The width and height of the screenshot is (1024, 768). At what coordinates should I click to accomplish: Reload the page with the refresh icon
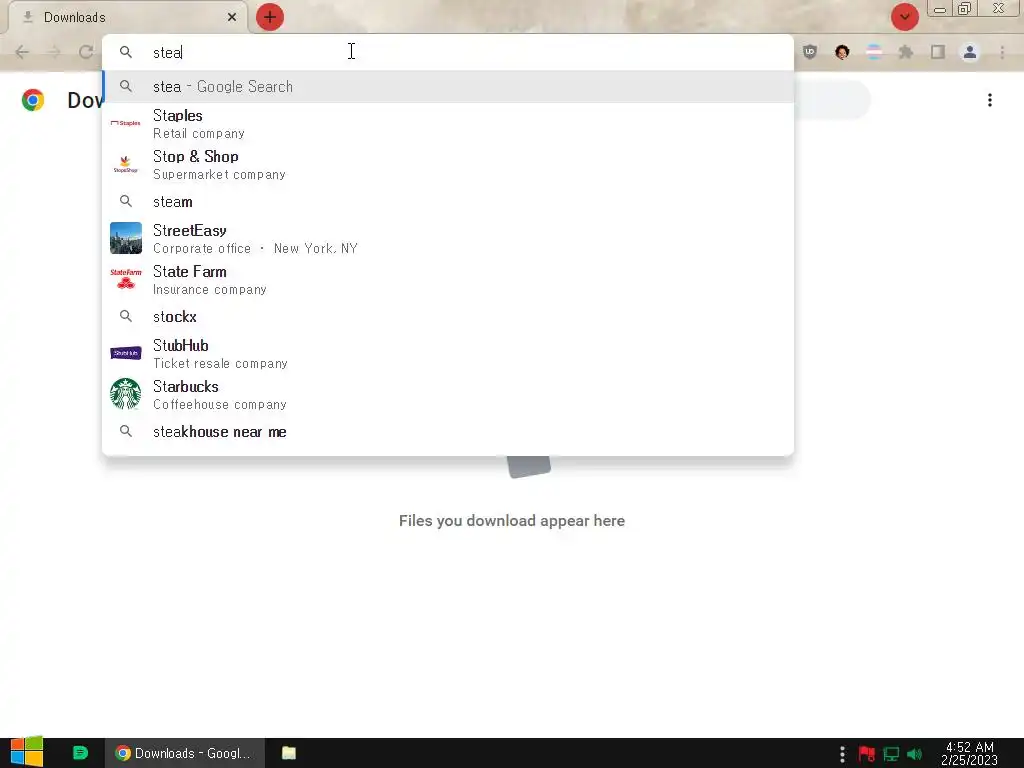86,52
